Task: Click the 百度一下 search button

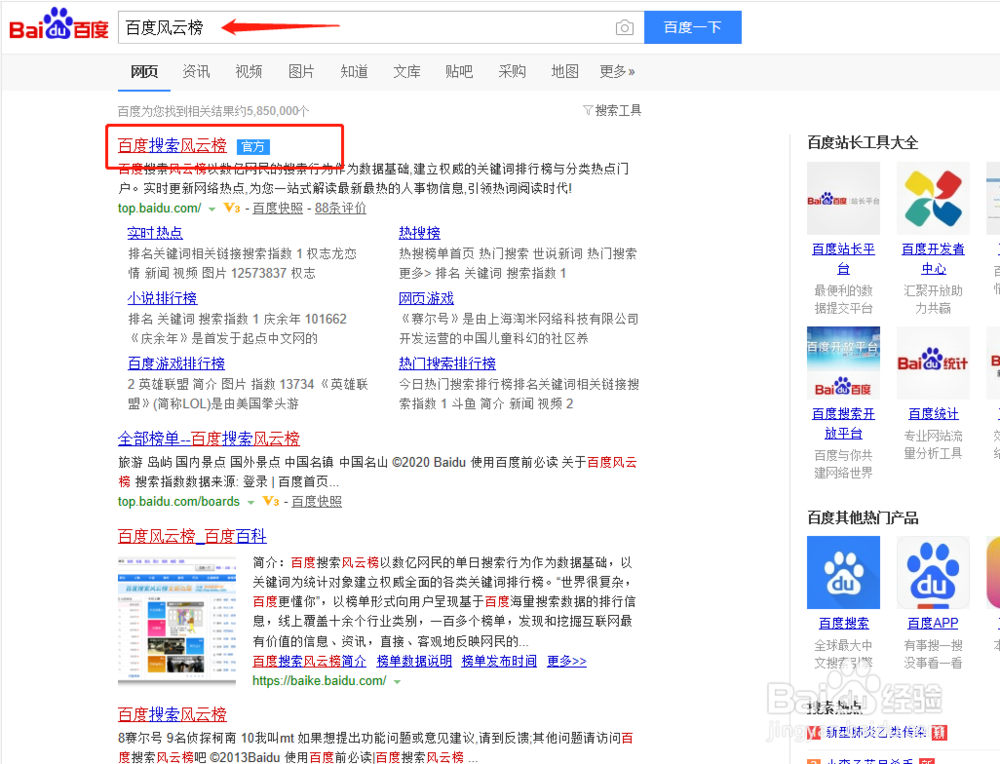Action: 693,27
